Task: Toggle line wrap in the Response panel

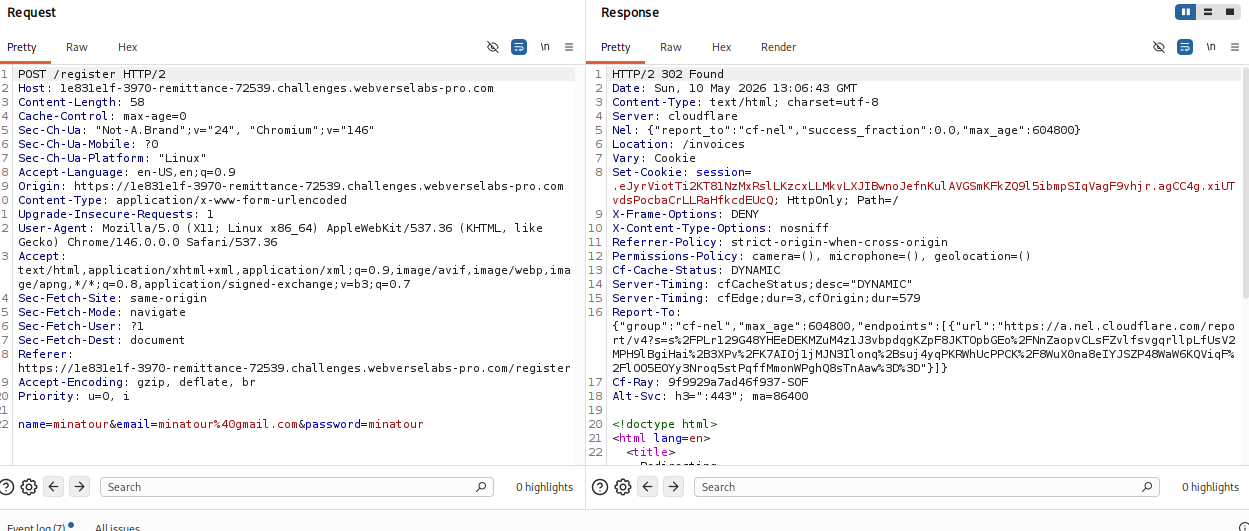Action: (x=1185, y=47)
